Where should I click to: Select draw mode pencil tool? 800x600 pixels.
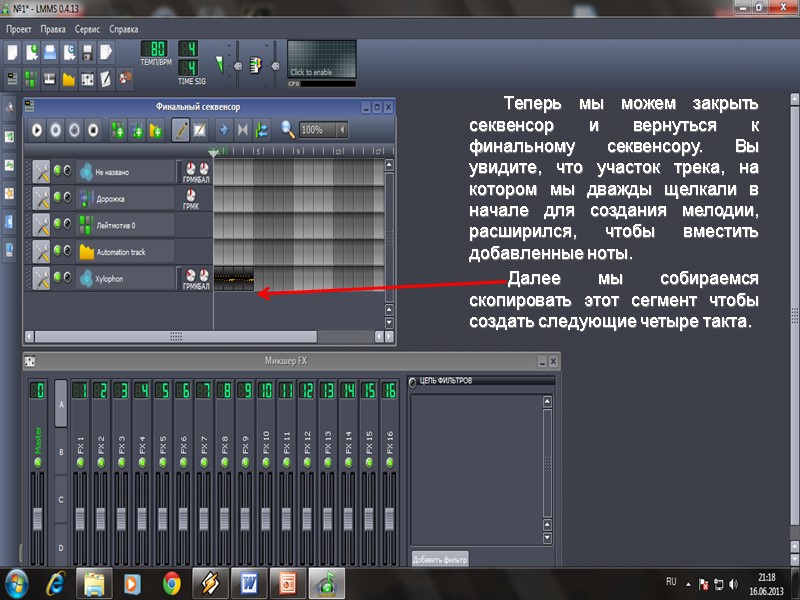point(180,130)
